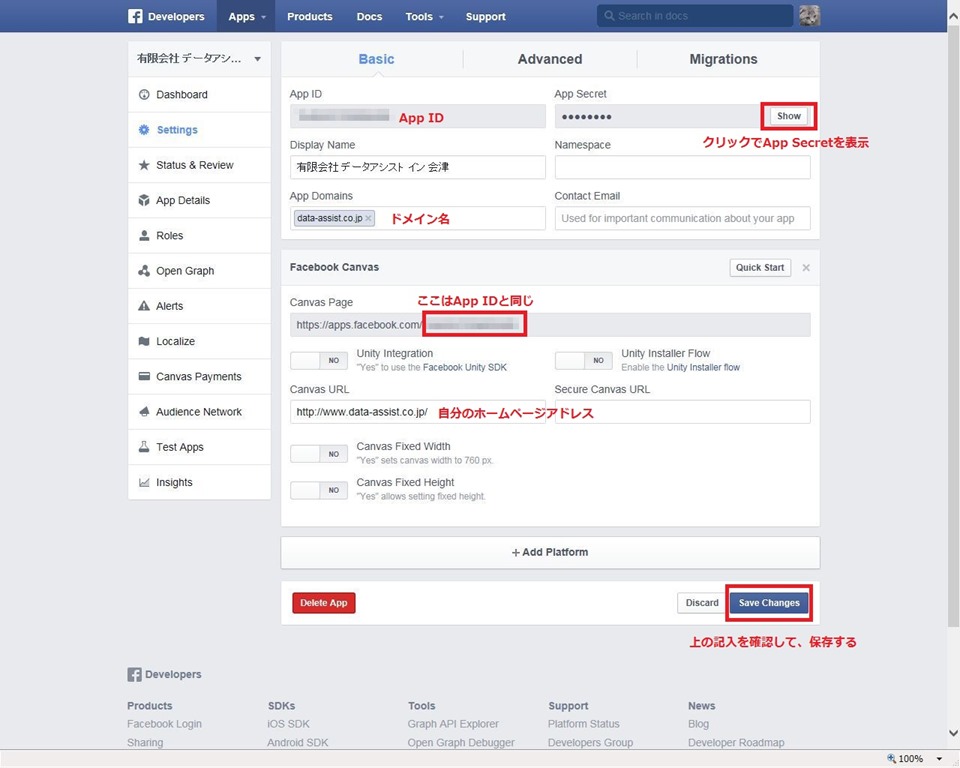Click the Test Apps flask icon

[x=144, y=446]
